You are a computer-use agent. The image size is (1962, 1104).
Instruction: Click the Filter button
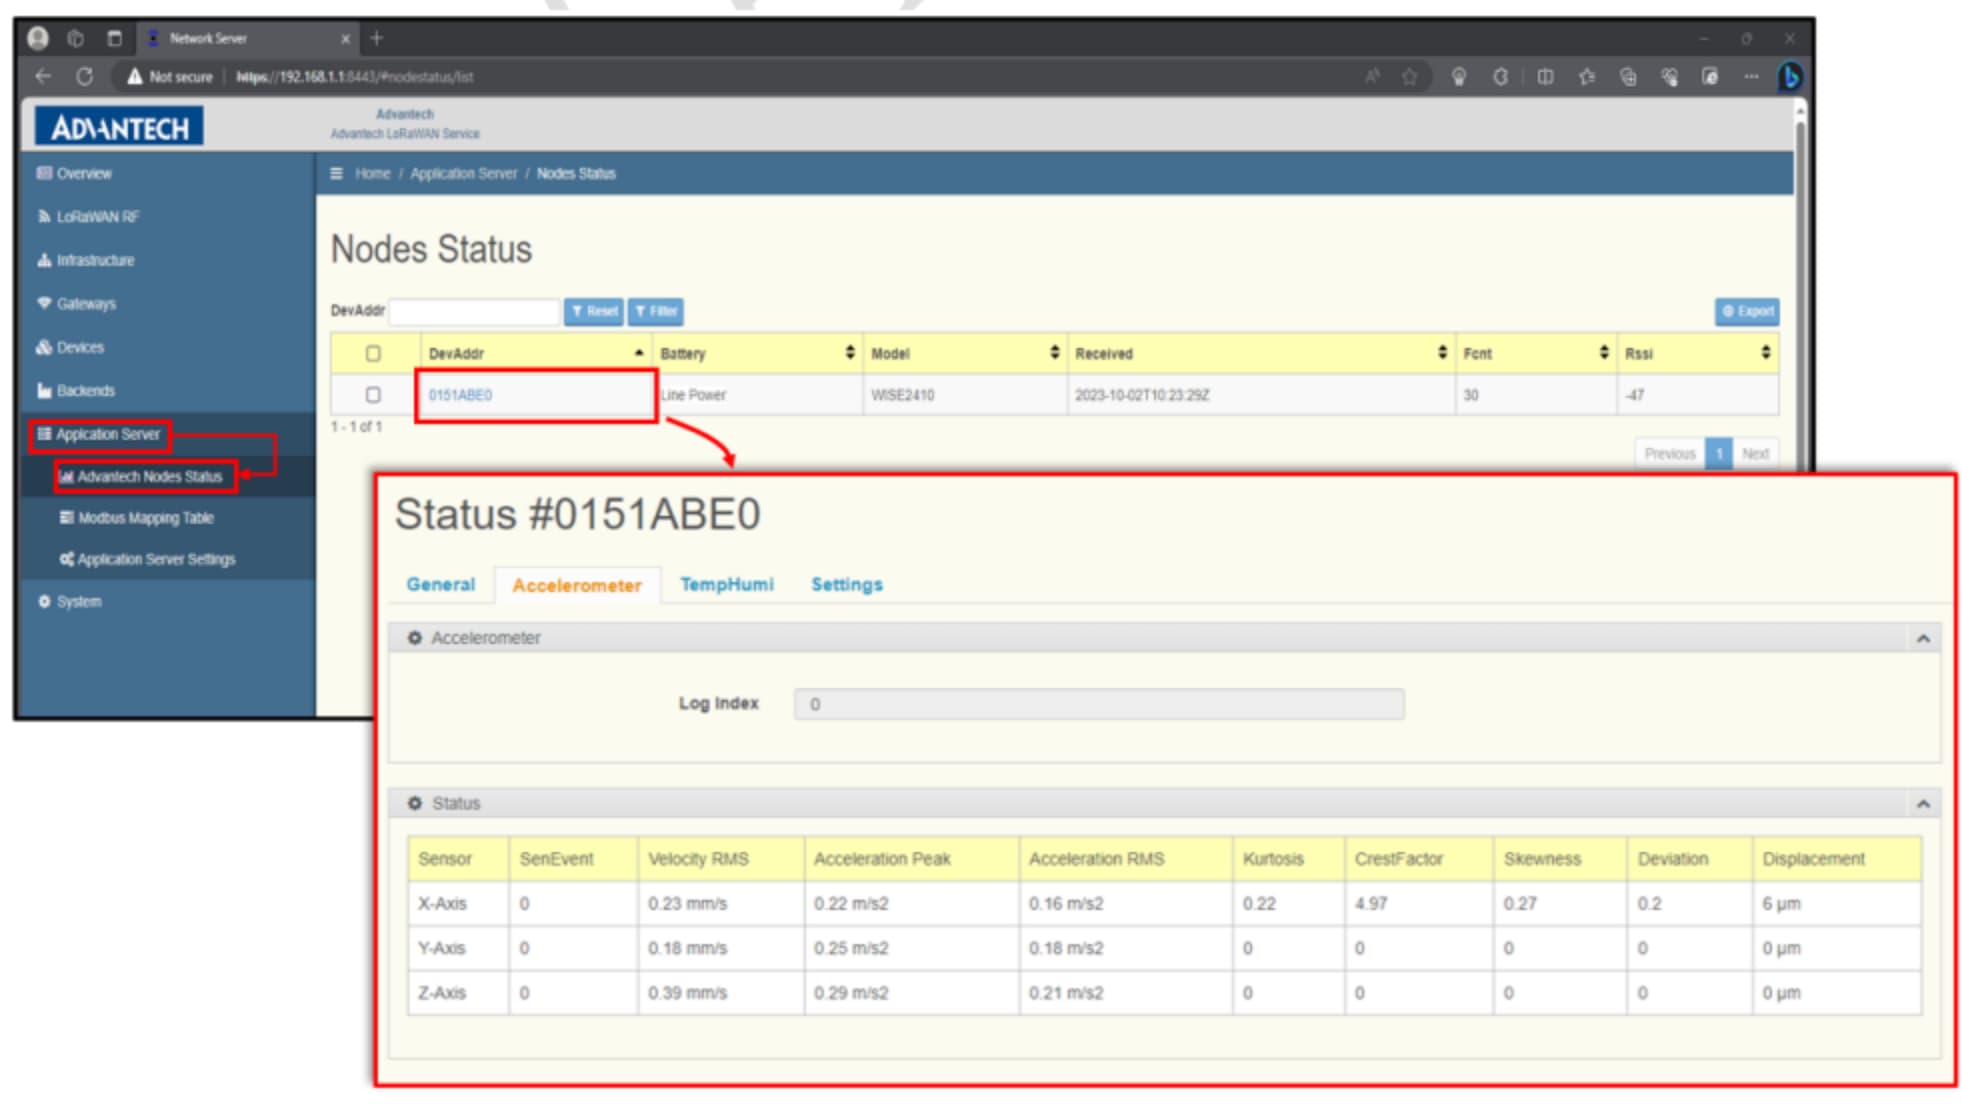point(656,311)
